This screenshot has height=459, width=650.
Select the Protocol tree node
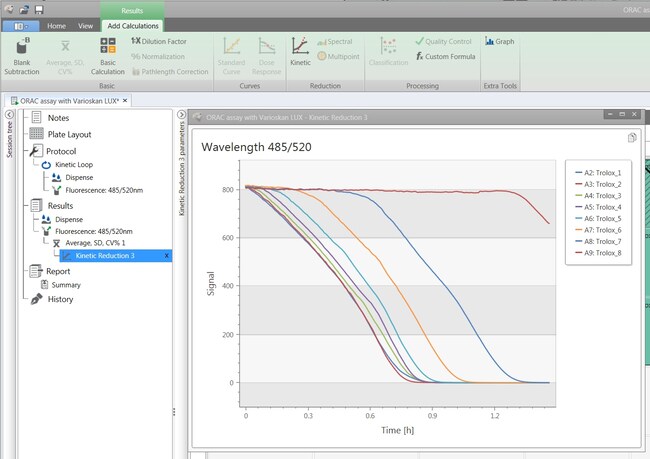pos(61,151)
